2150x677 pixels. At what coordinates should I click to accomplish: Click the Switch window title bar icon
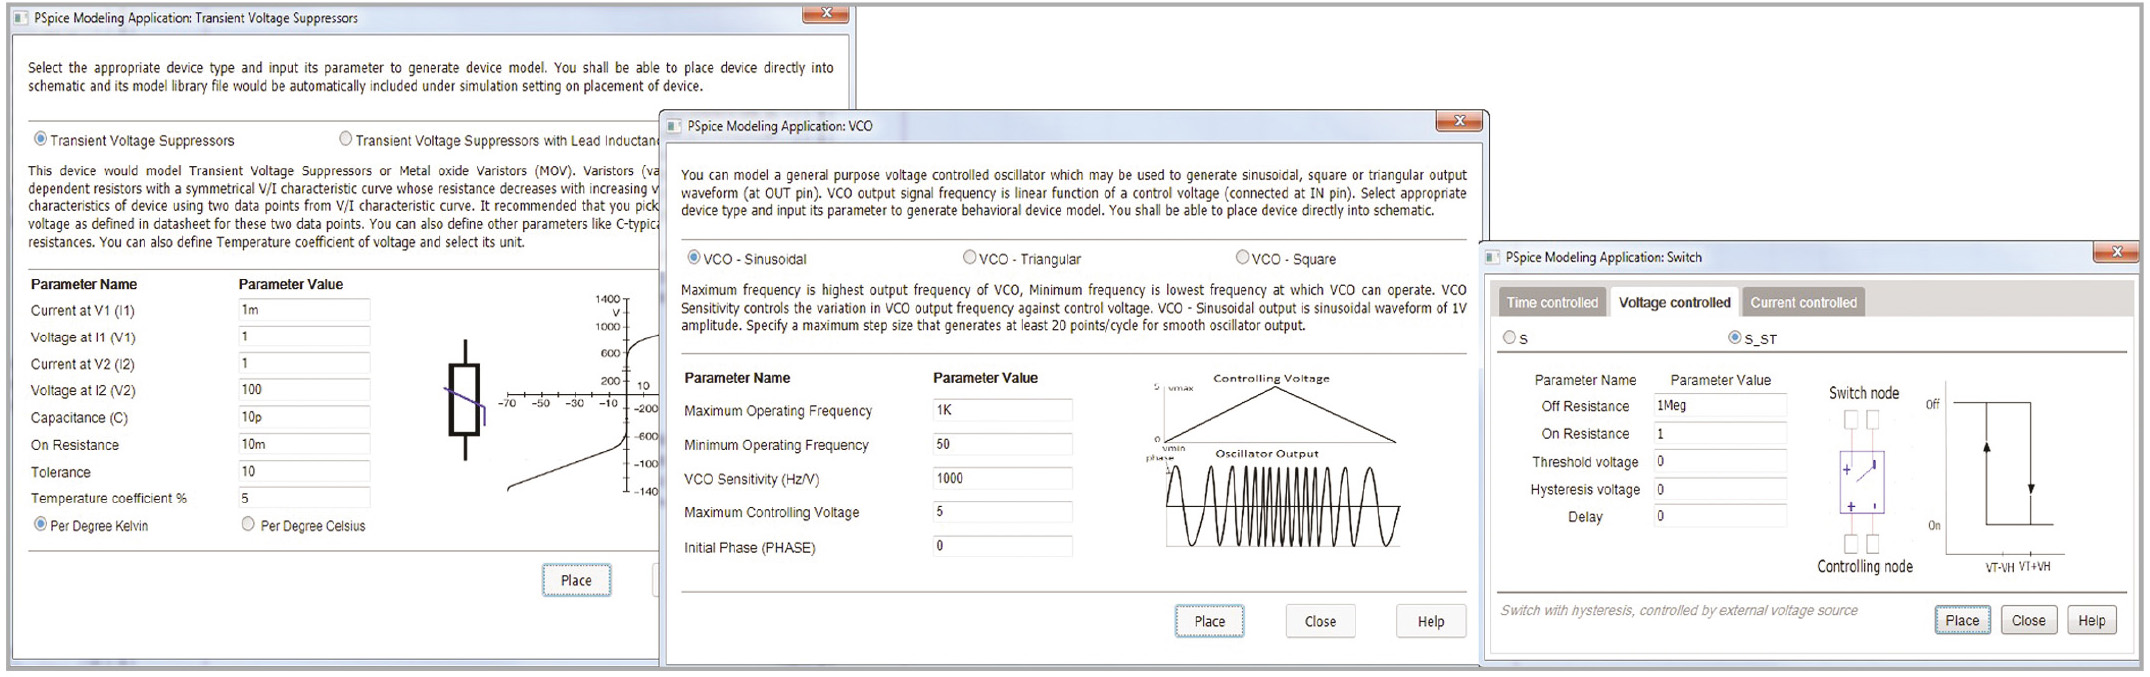1492,257
